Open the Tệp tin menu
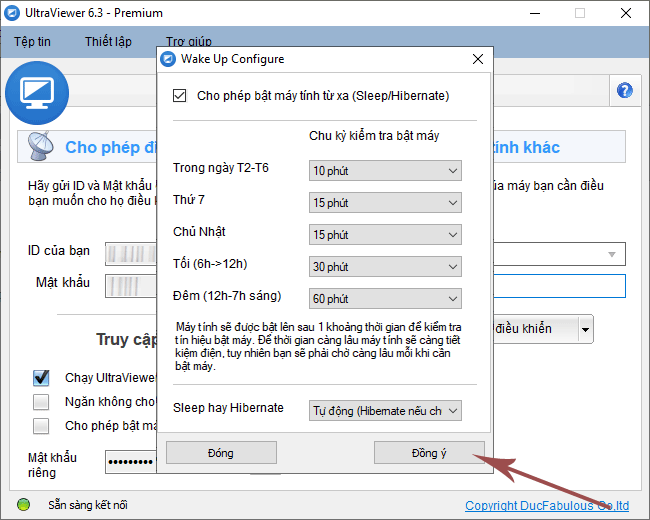This screenshot has width=650, height=520. point(33,42)
